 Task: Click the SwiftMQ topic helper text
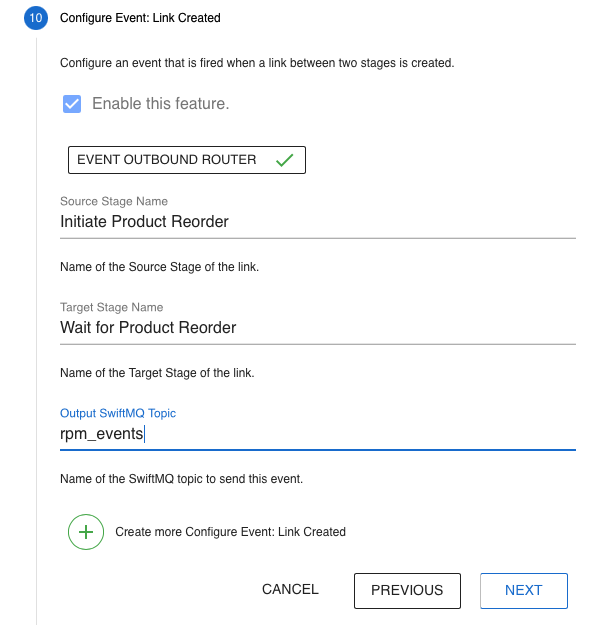click(x=181, y=479)
